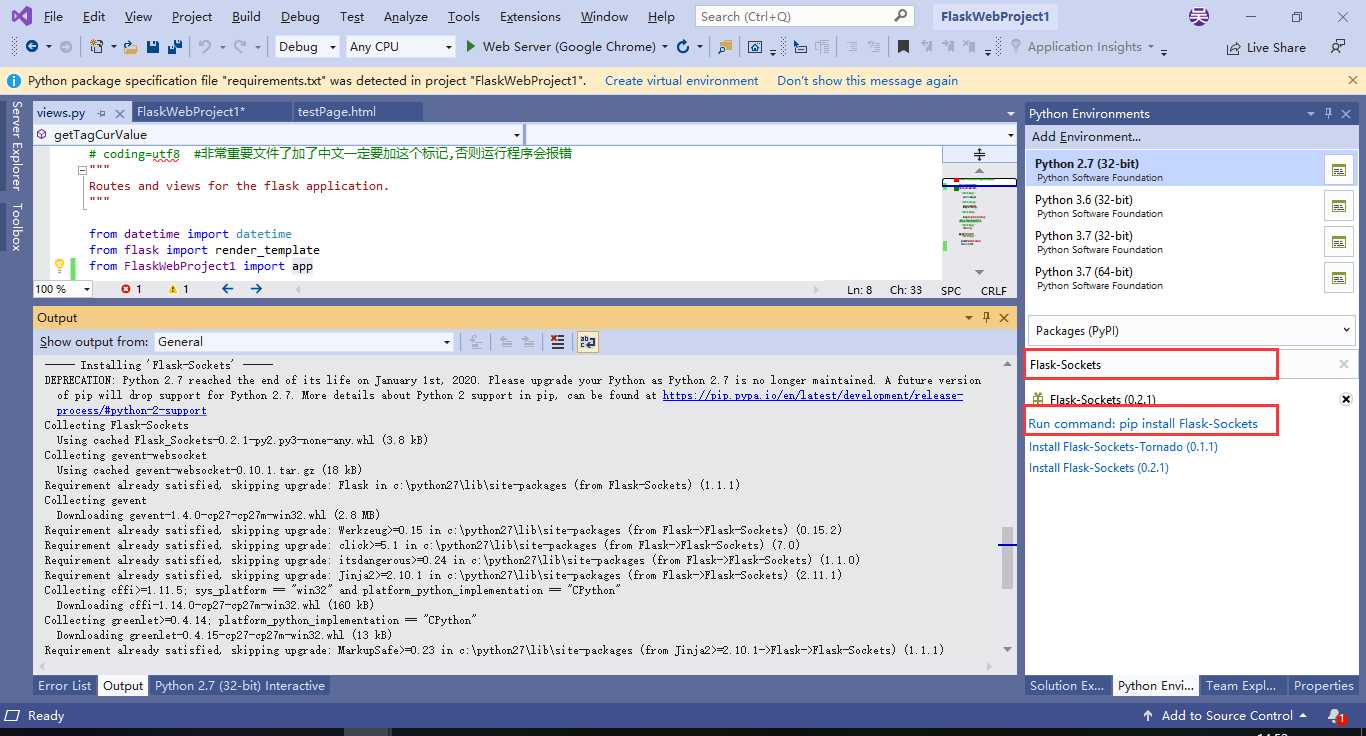Click the Save file icon
Image resolution: width=1366 pixels, height=736 pixels.
[153, 46]
